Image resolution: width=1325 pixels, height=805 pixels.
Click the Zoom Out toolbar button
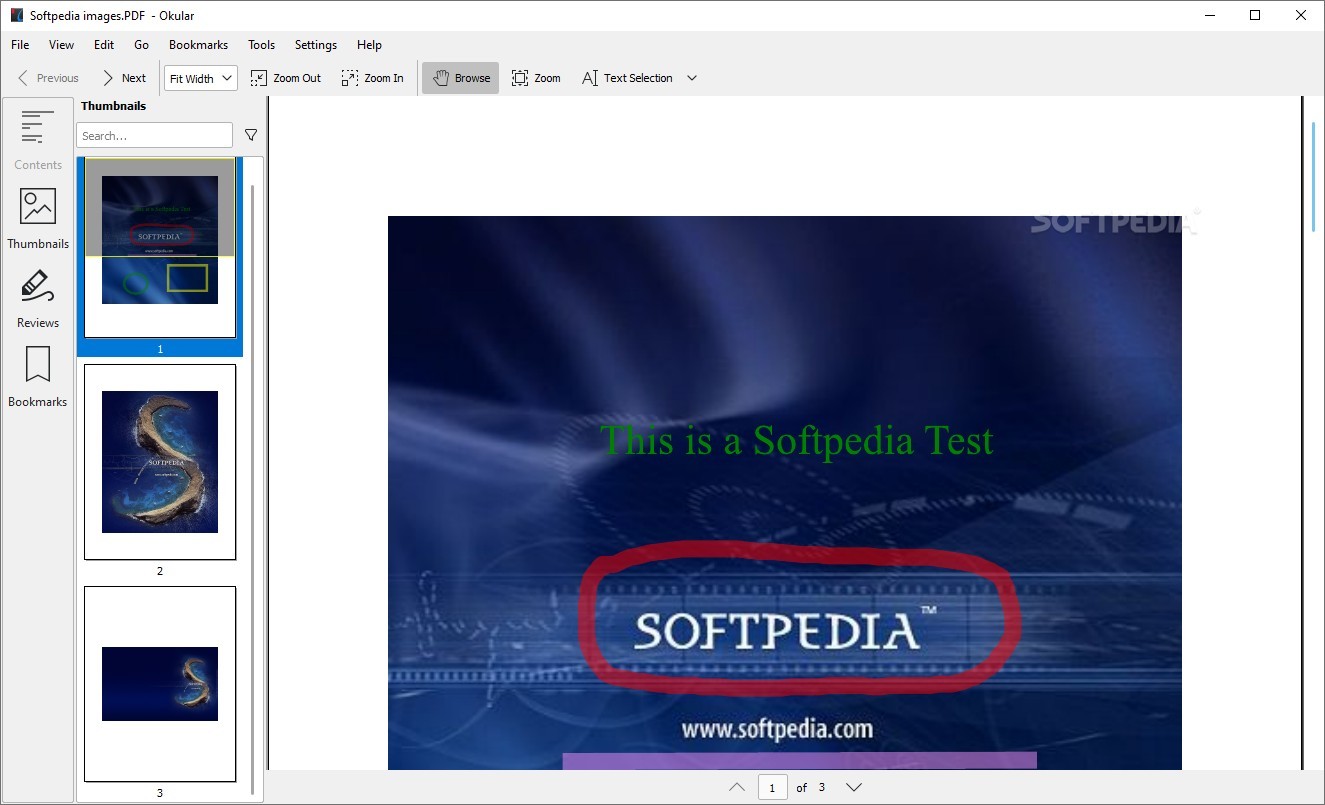[286, 78]
